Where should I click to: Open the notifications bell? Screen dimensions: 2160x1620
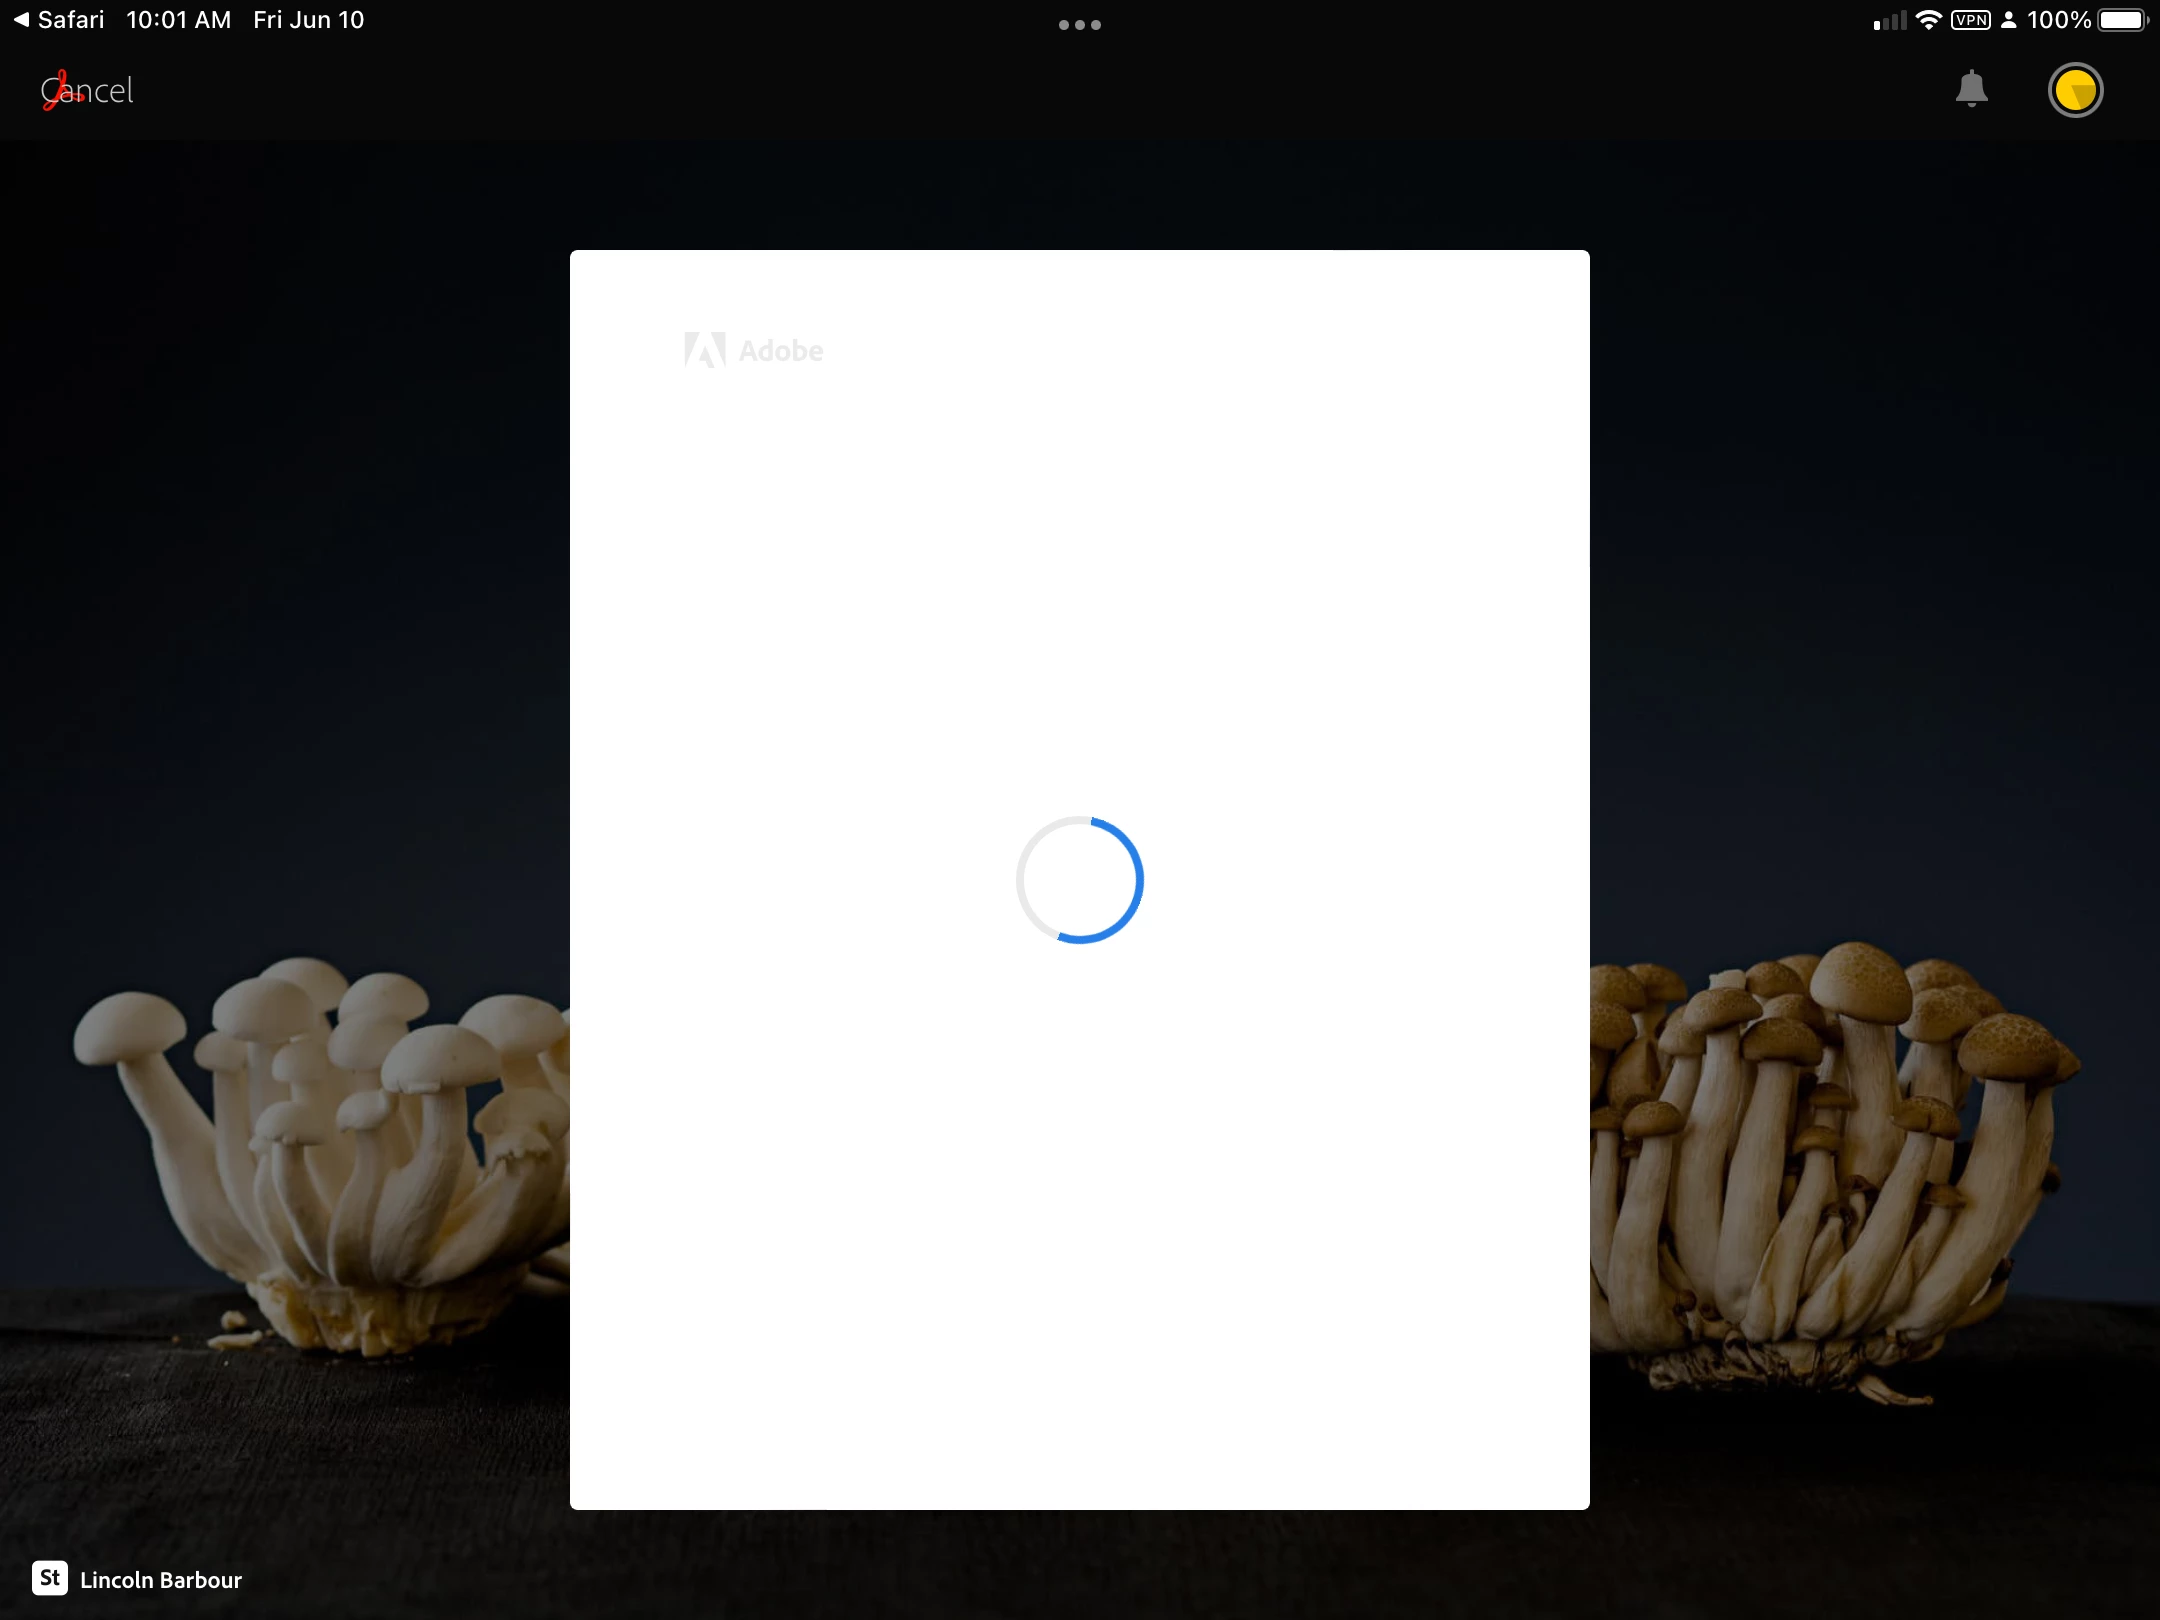1971,89
